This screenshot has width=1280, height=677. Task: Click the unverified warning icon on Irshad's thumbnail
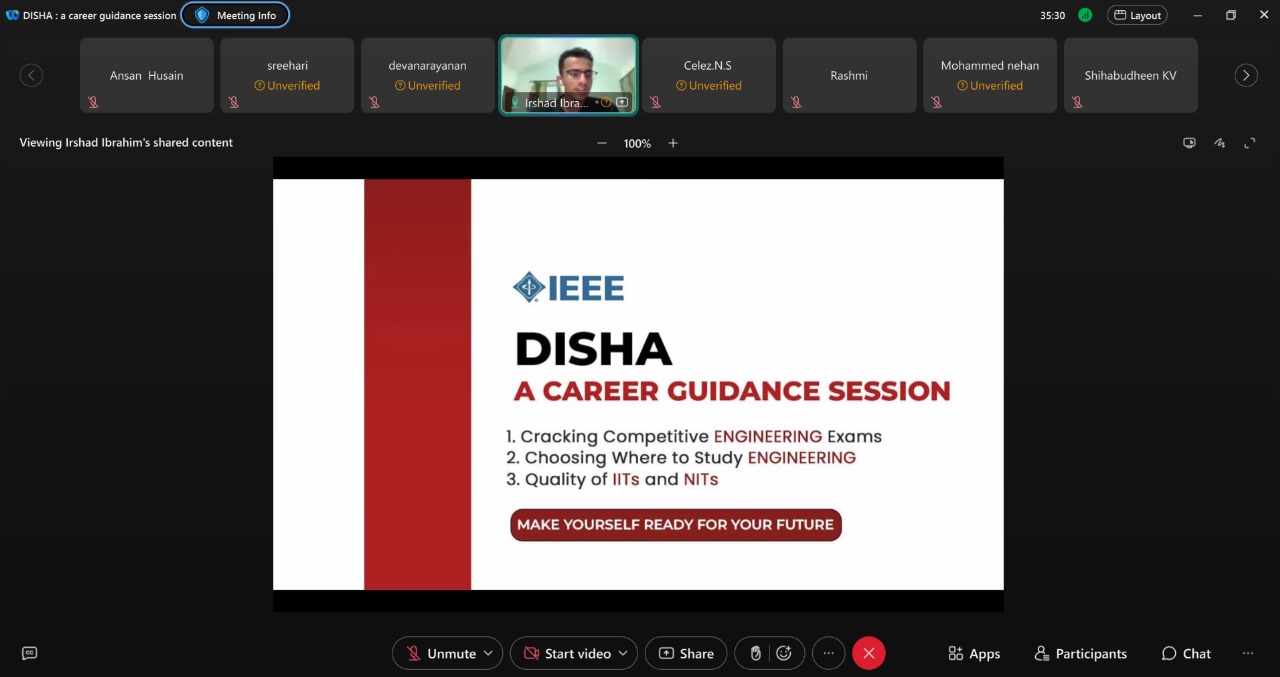point(605,102)
